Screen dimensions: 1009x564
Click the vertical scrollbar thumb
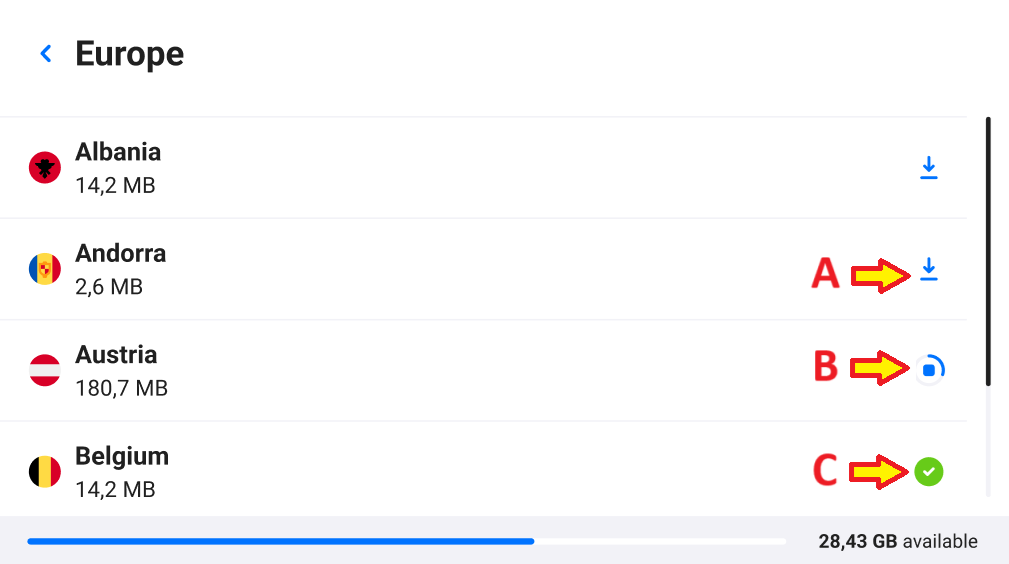coord(988,251)
